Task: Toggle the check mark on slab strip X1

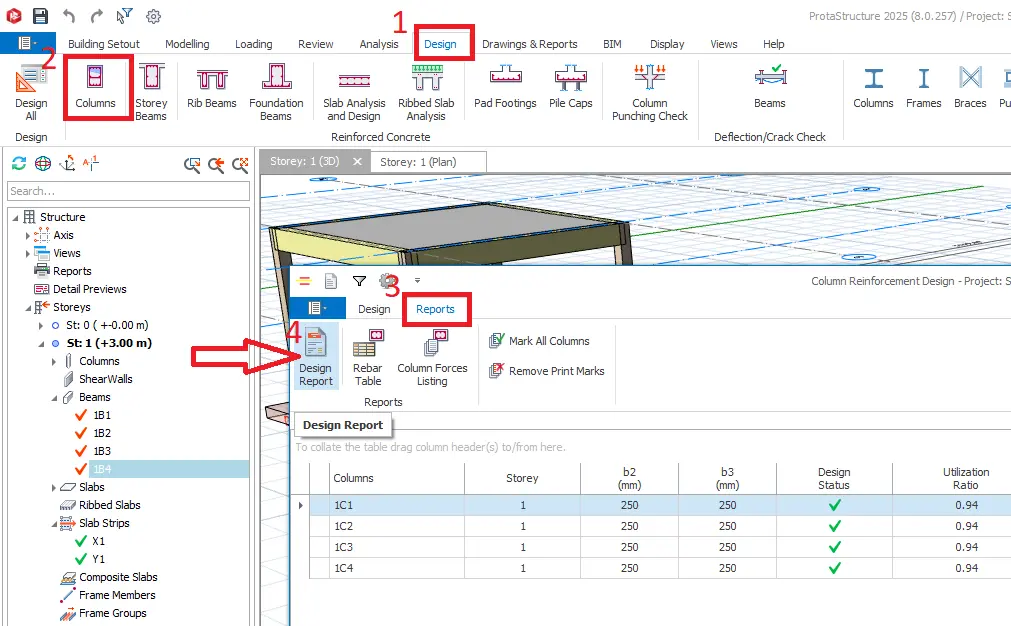Action: pos(81,541)
